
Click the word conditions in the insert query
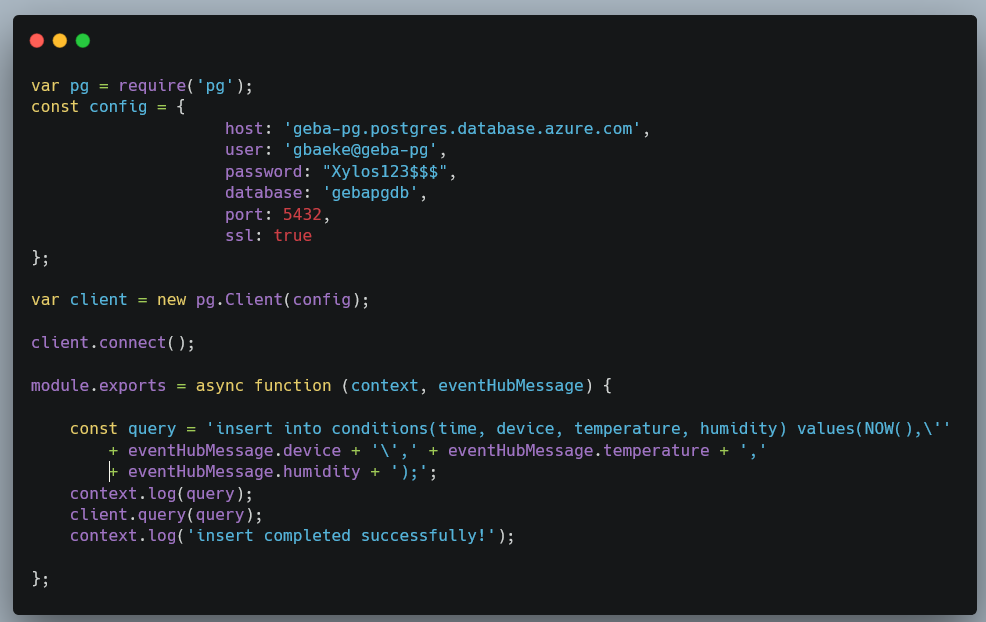click(380, 428)
